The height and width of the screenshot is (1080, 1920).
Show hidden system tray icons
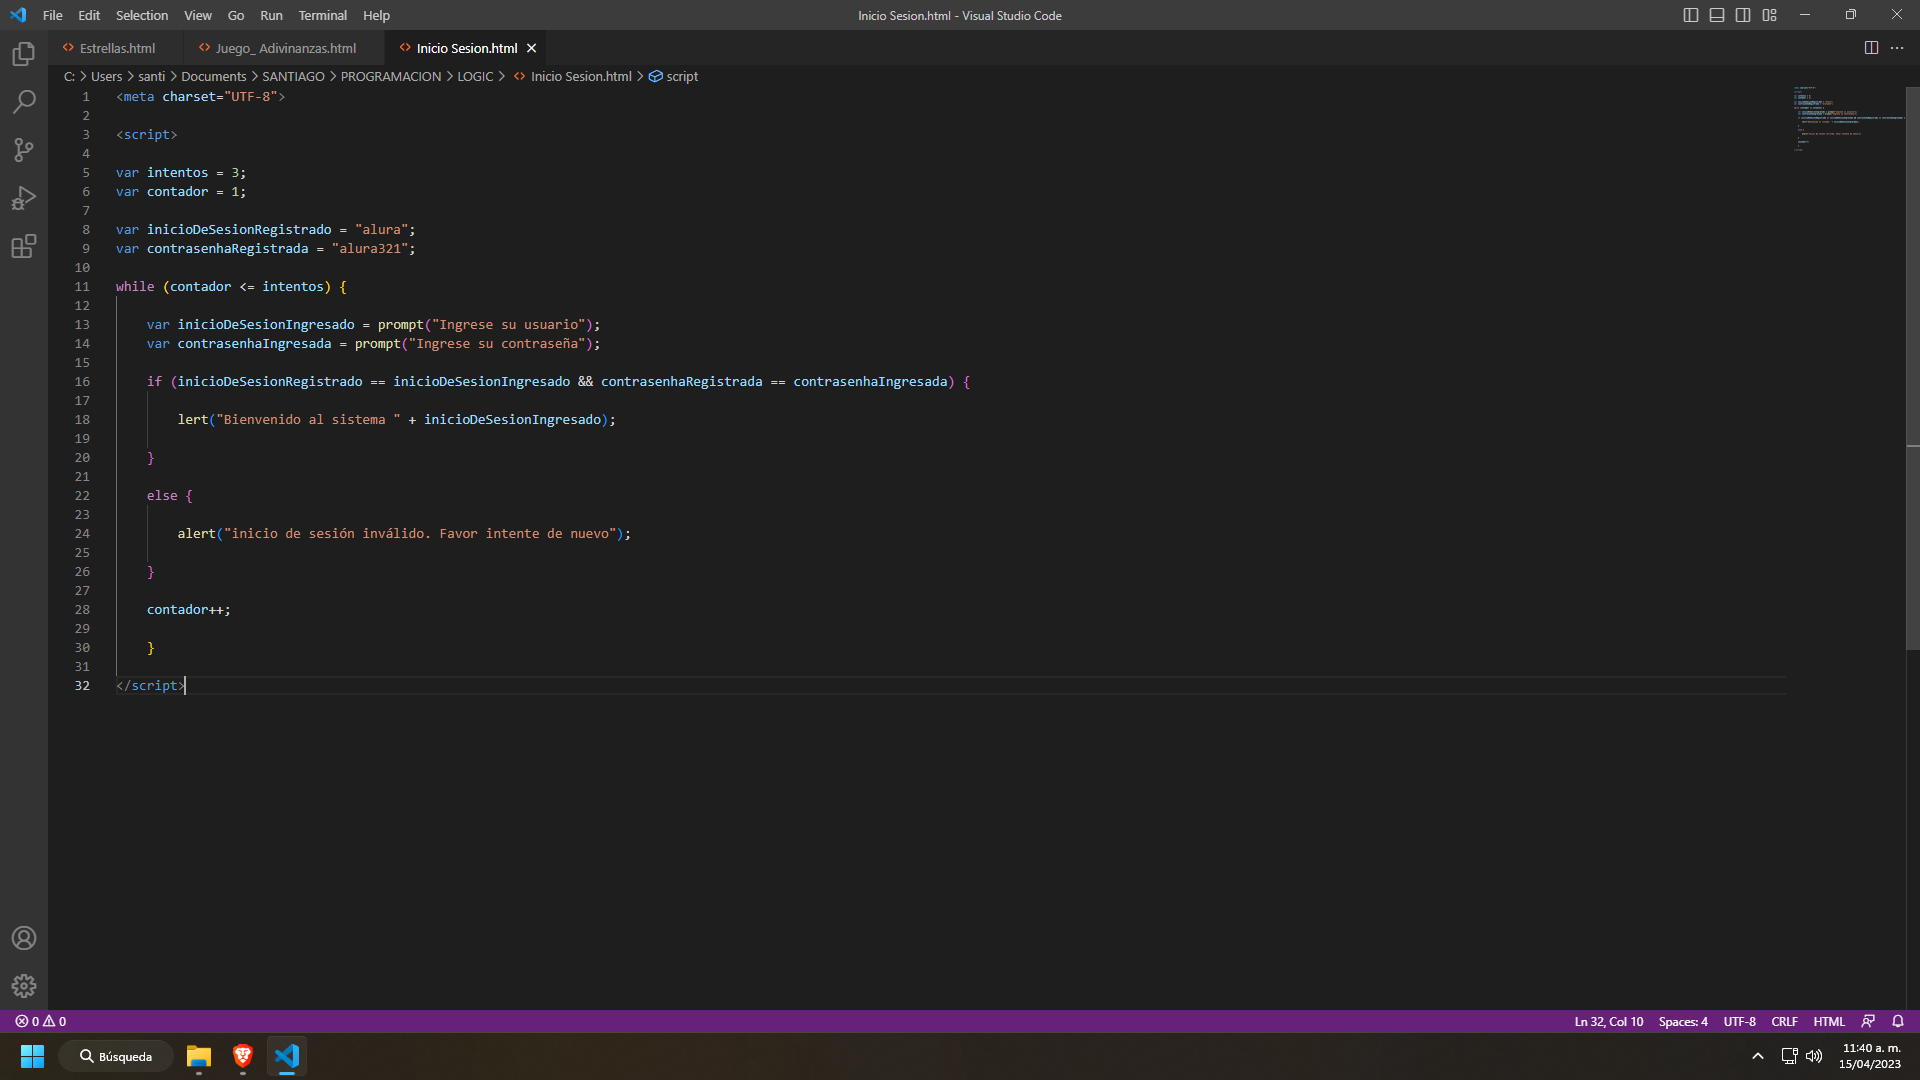click(1758, 1056)
